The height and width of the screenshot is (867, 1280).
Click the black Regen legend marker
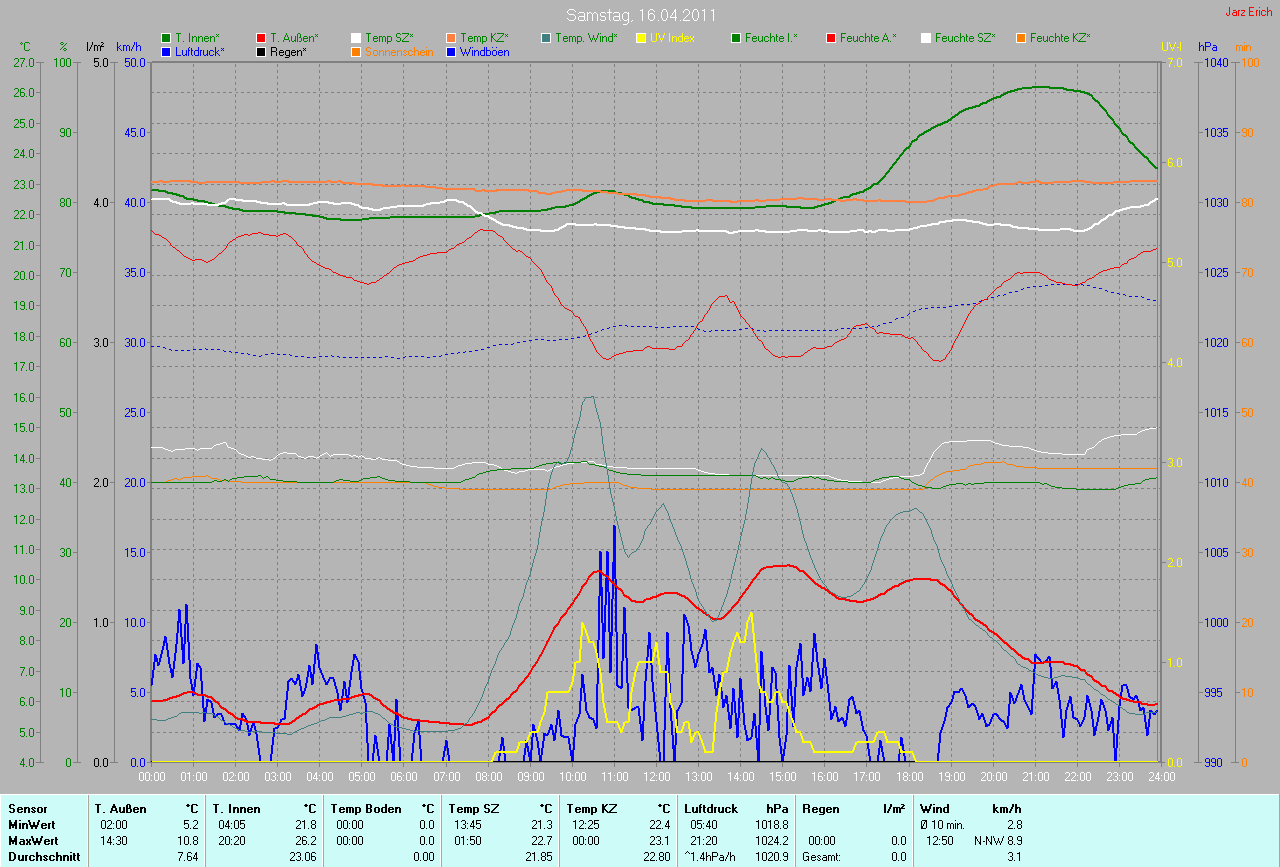[261, 51]
